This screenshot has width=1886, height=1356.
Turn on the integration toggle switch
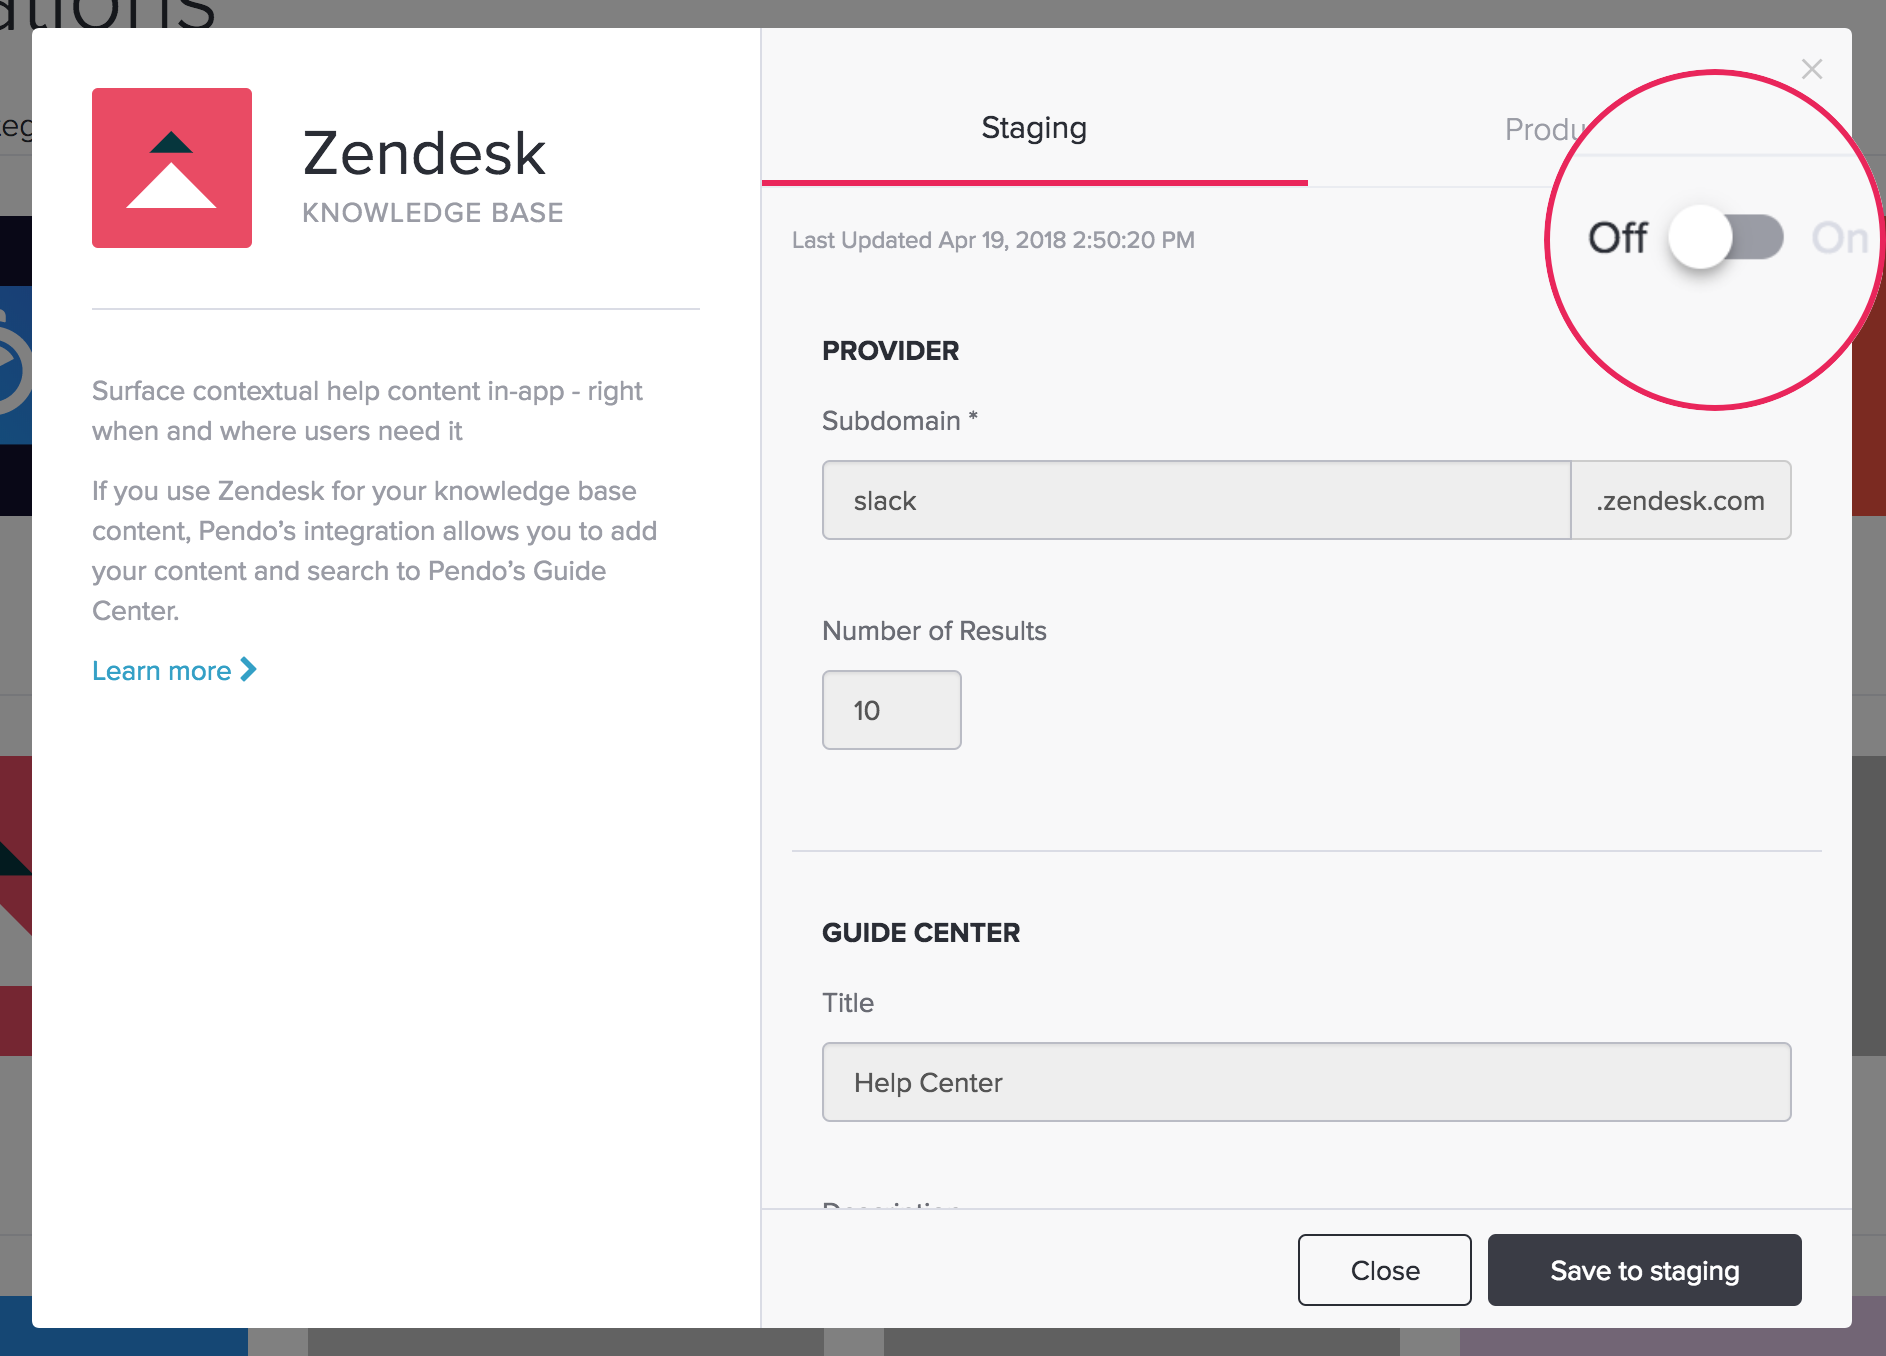pyautogui.click(x=1726, y=238)
